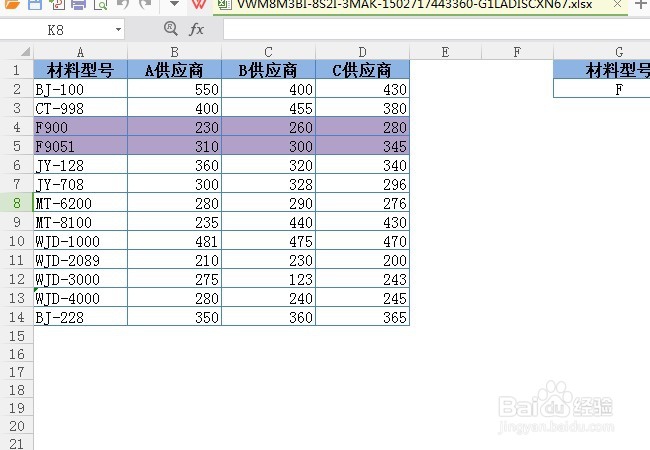Viewport: 650px width, 450px height.
Task: Click header cell 材料型号 in column A
Action: pyautogui.click(x=80, y=70)
